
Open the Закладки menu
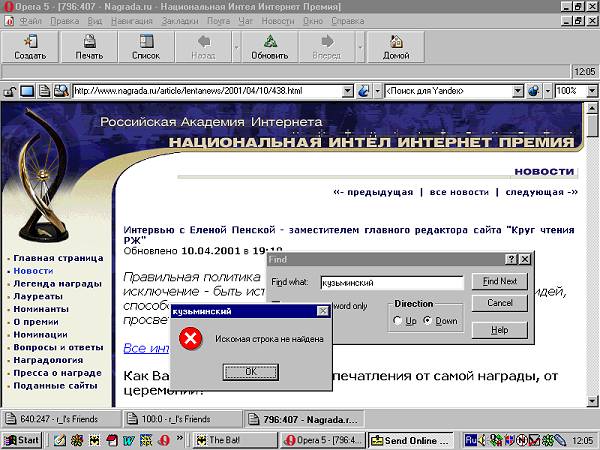coord(180,20)
